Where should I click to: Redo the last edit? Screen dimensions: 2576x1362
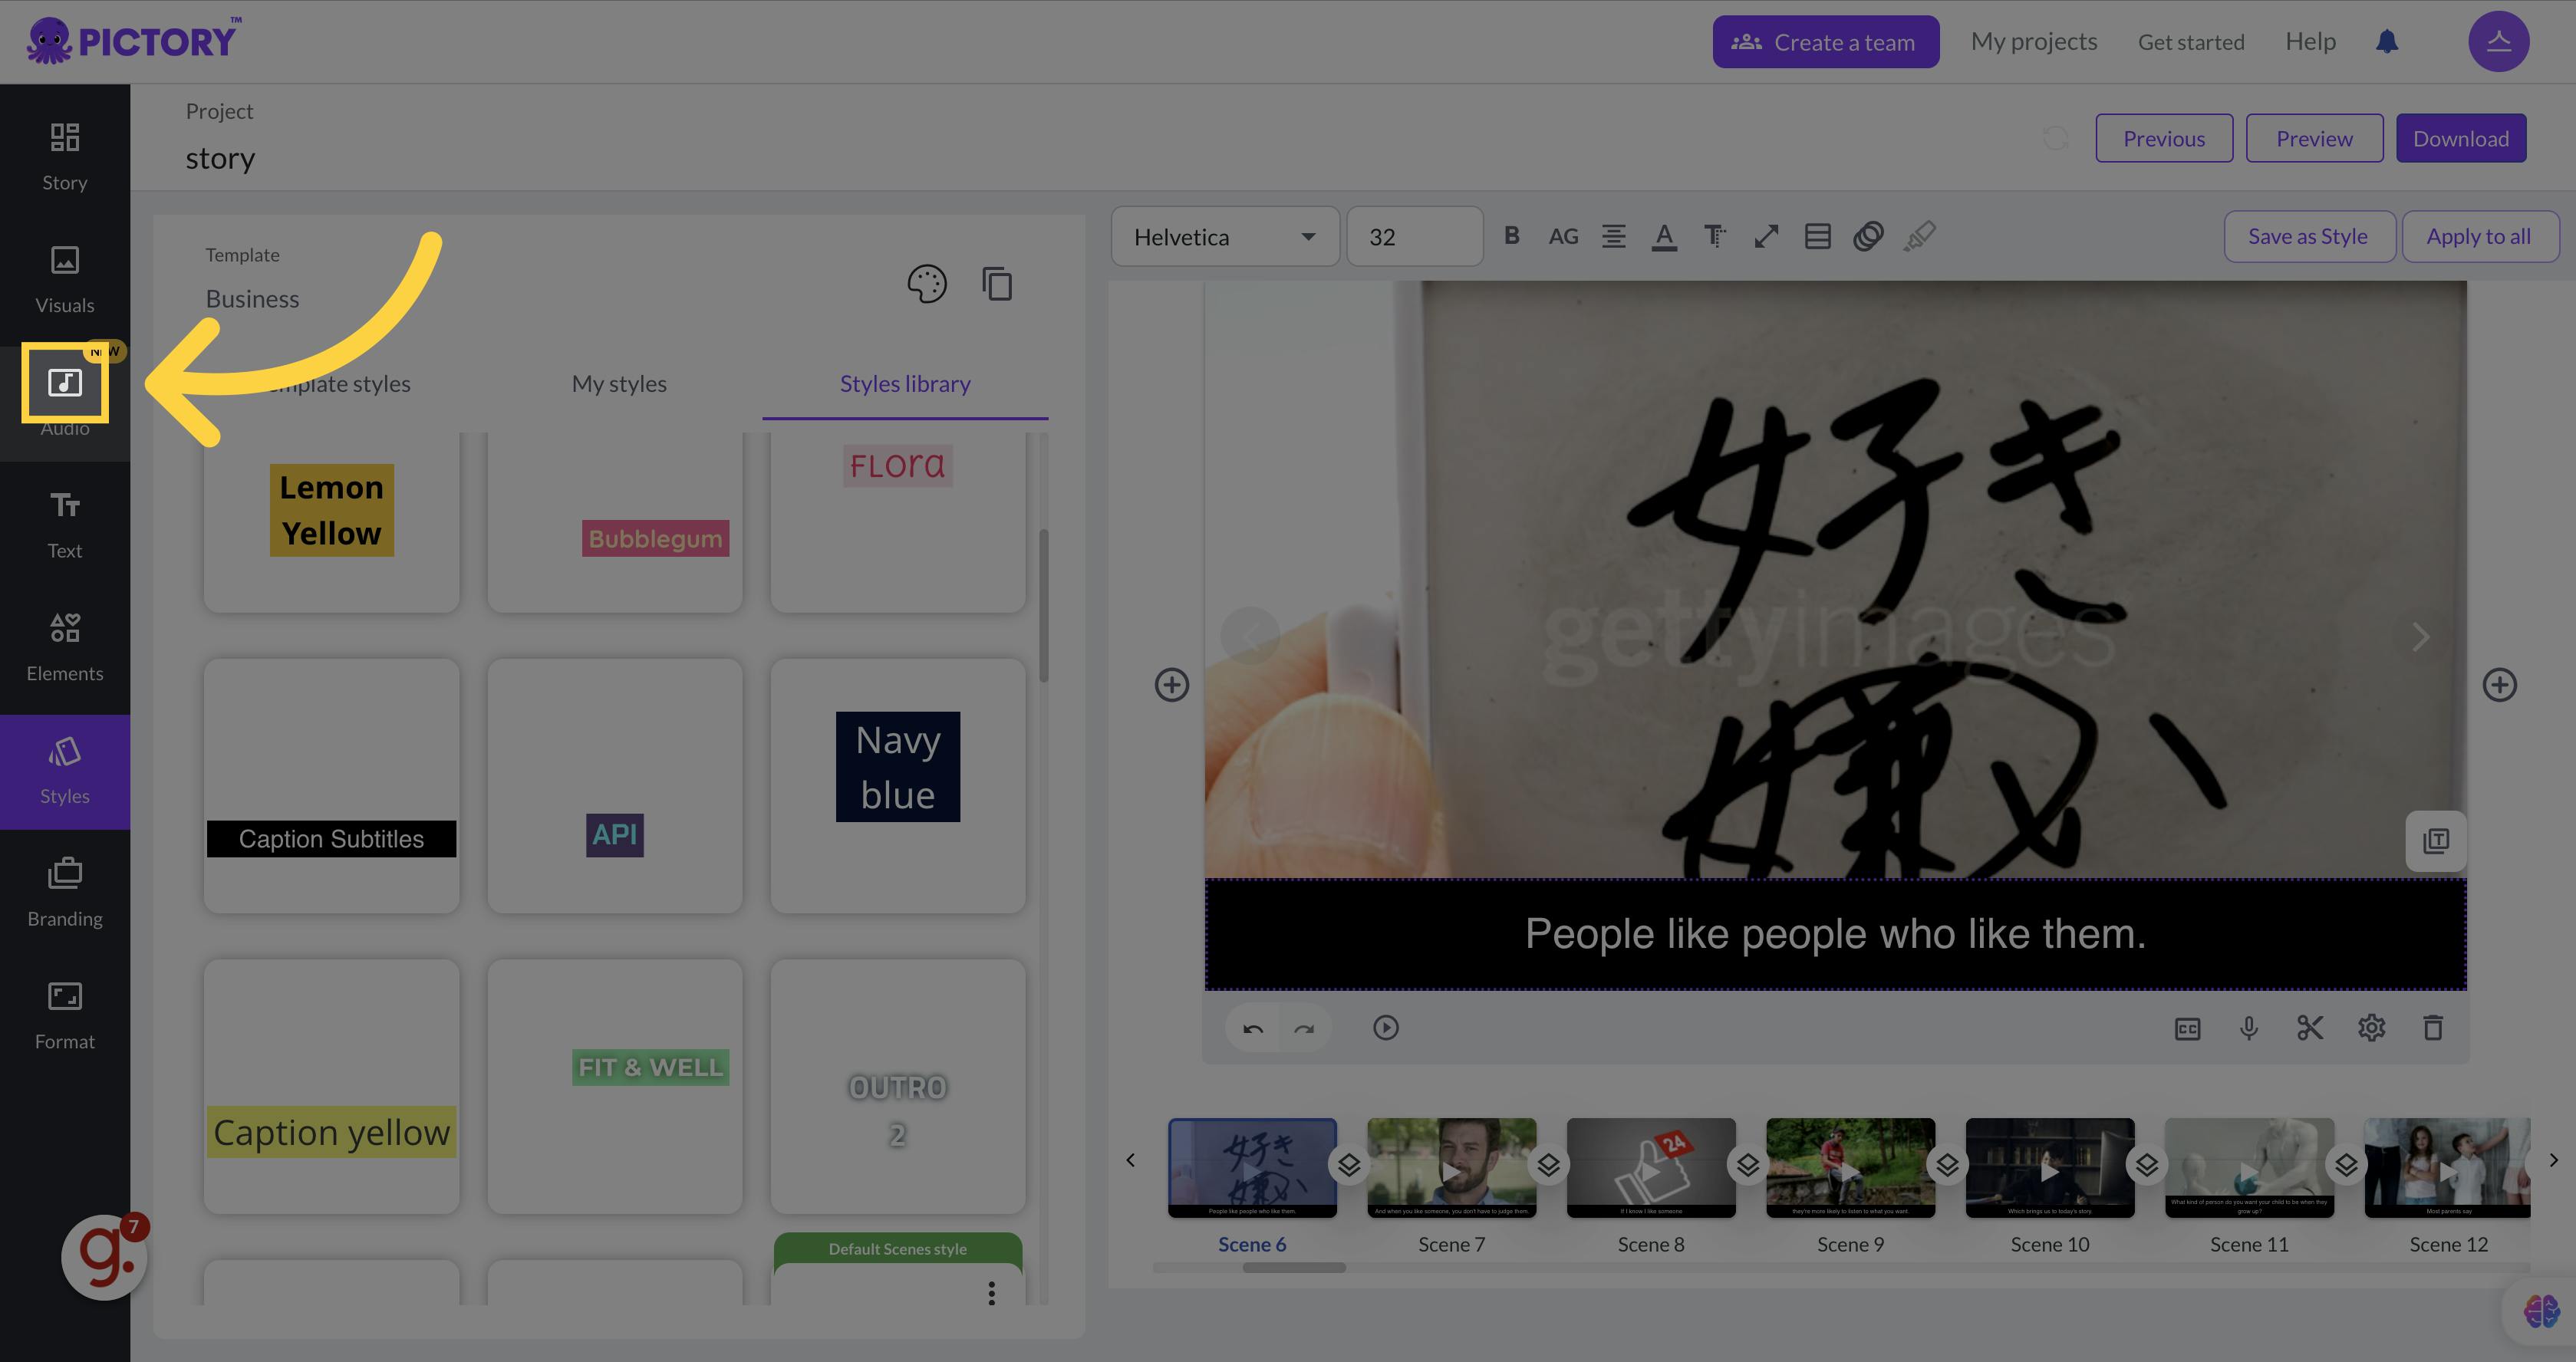click(1304, 1028)
